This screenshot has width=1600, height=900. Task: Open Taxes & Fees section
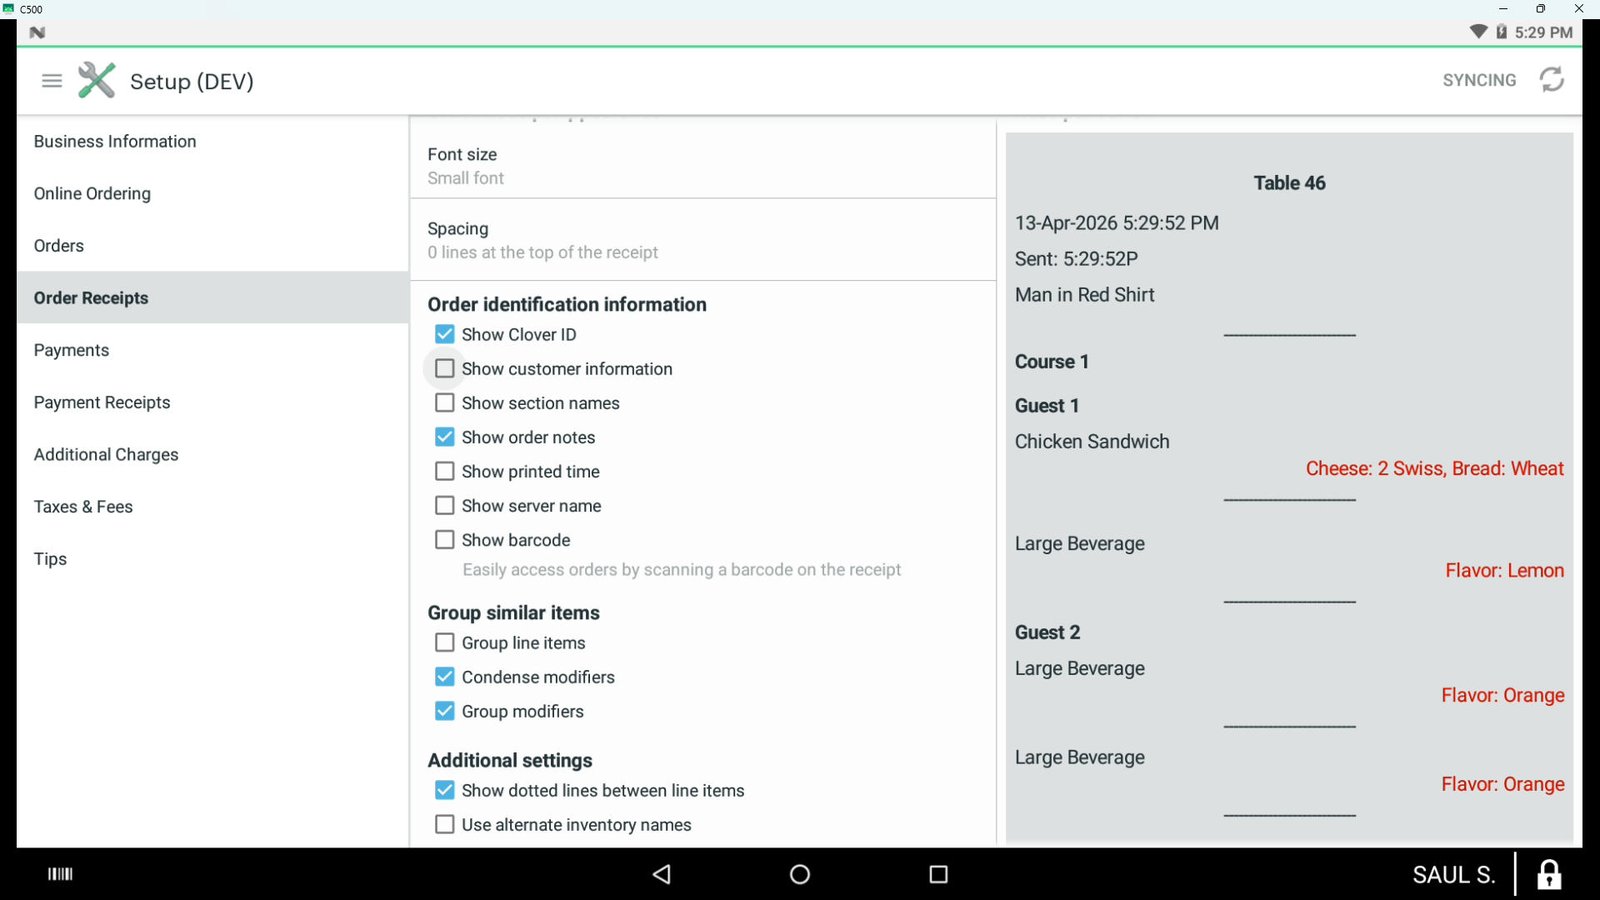point(213,506)
